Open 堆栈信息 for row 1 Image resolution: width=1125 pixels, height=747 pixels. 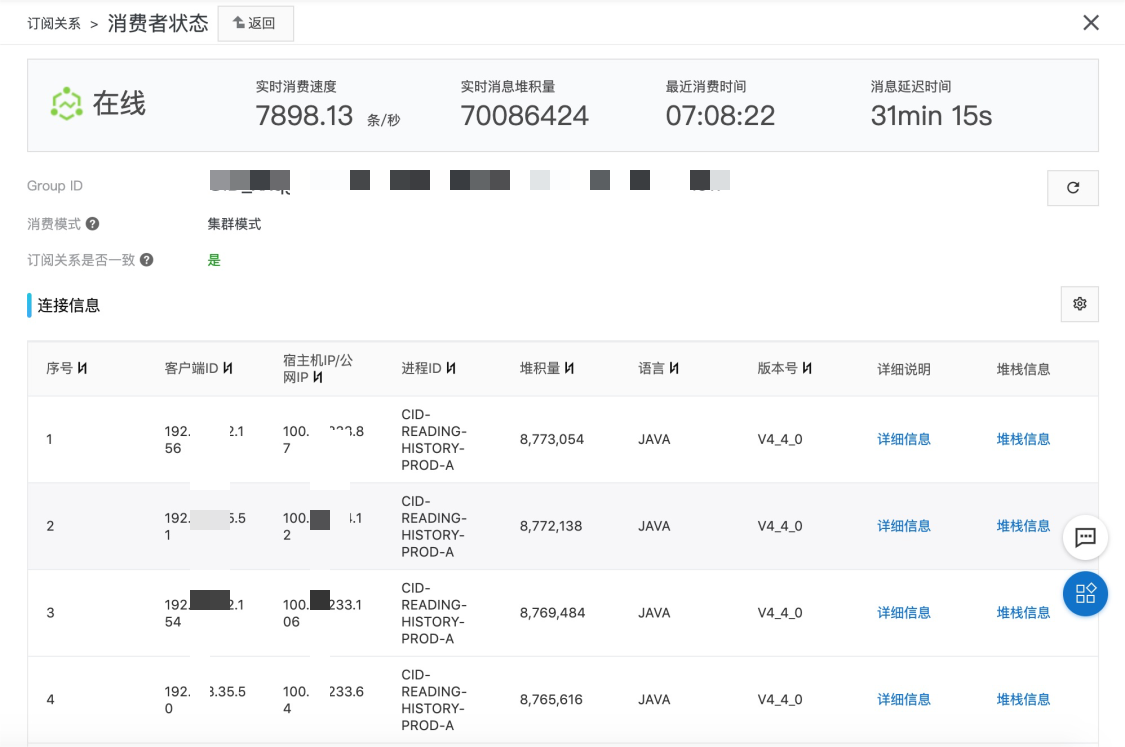1023,439
